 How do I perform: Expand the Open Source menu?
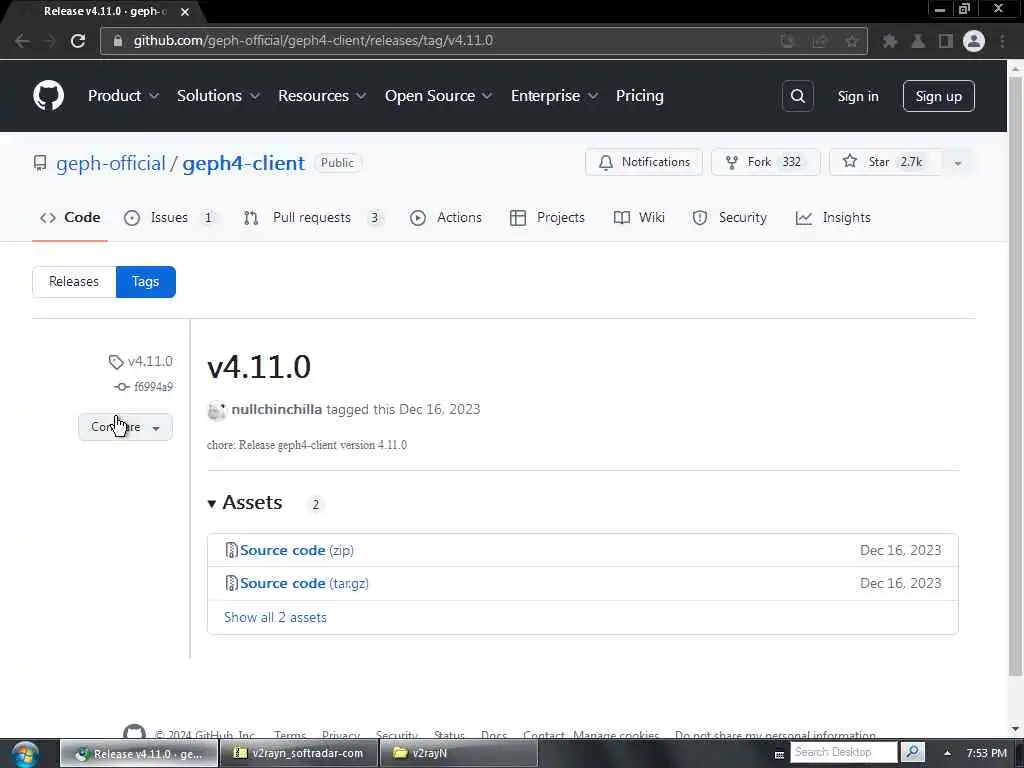coord(438,96)
